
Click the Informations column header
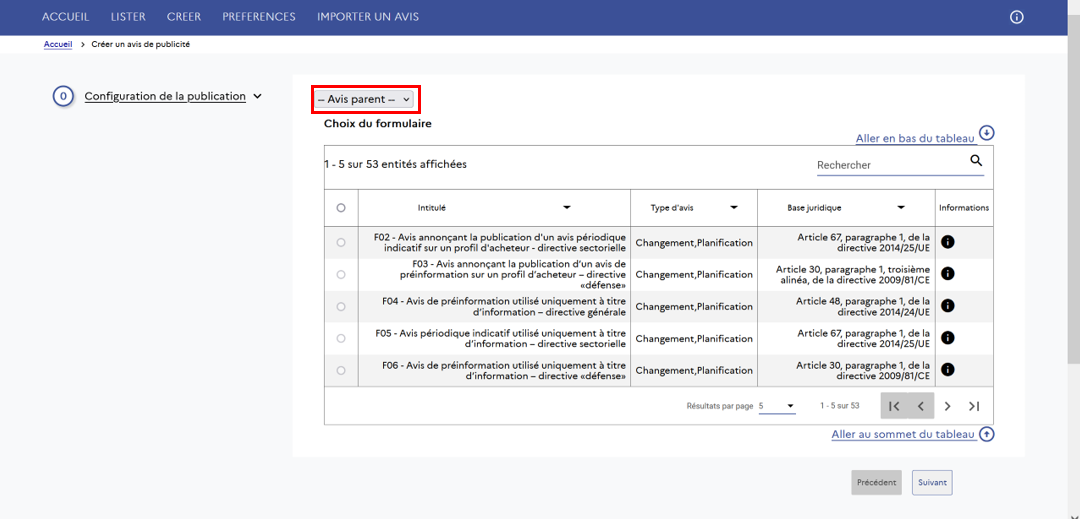[964, 207]
